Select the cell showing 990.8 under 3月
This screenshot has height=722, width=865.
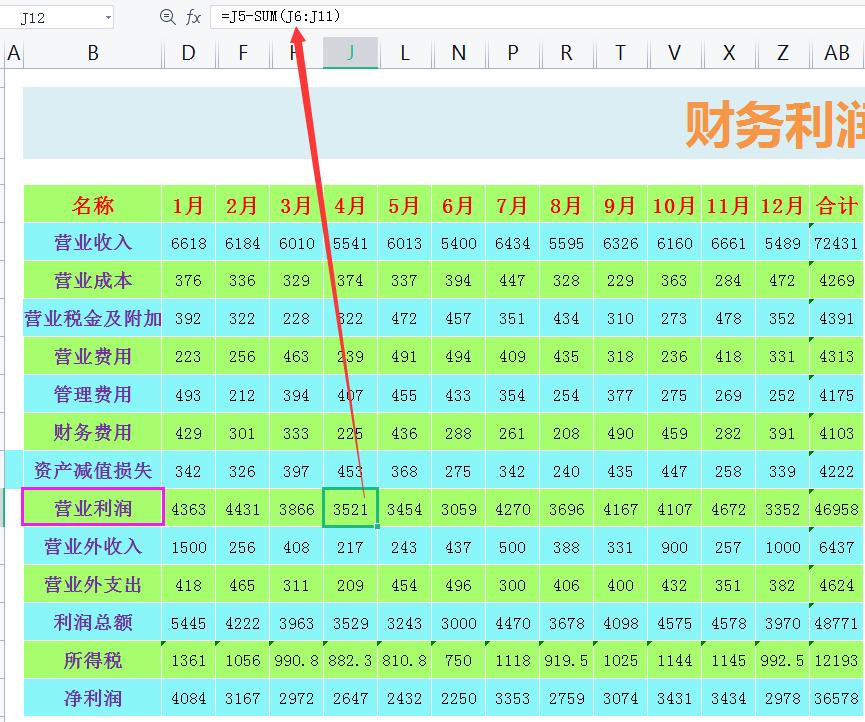click(x=296, y=659)
